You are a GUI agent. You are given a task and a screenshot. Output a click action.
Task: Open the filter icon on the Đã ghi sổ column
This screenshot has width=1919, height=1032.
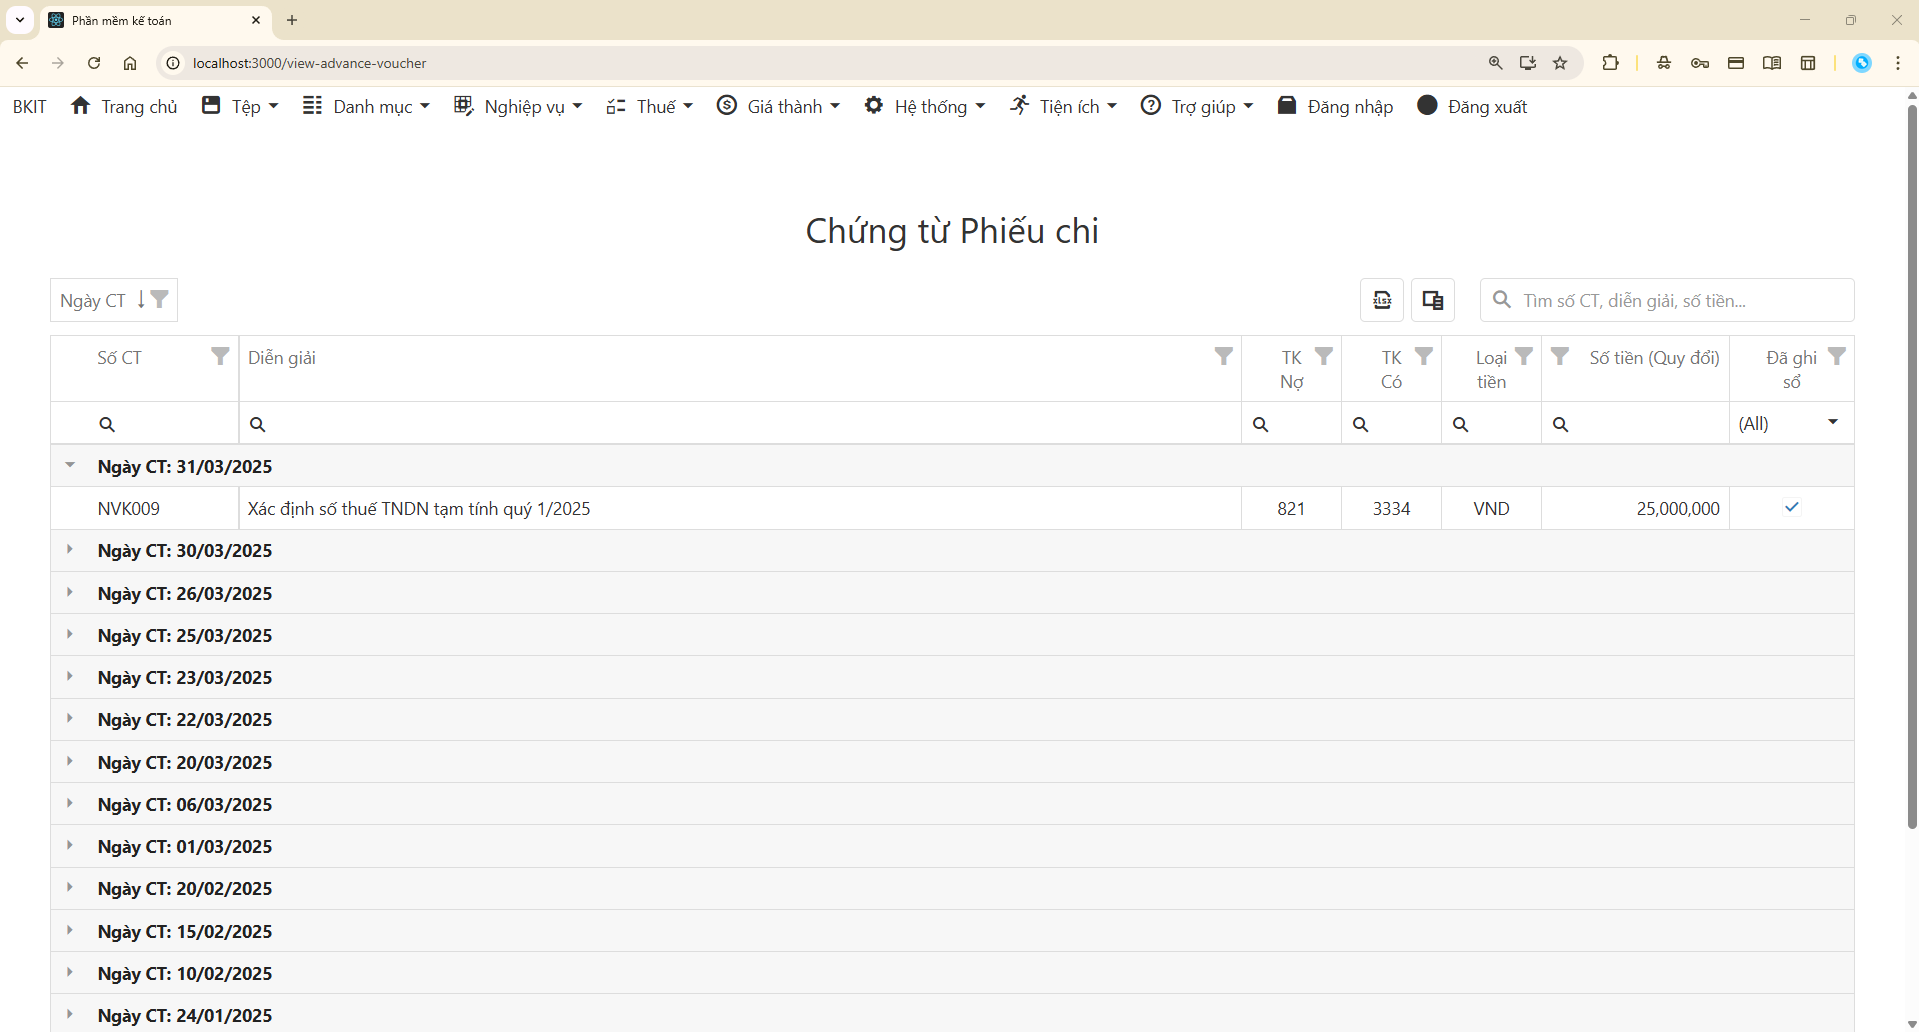click(1837, 355)
